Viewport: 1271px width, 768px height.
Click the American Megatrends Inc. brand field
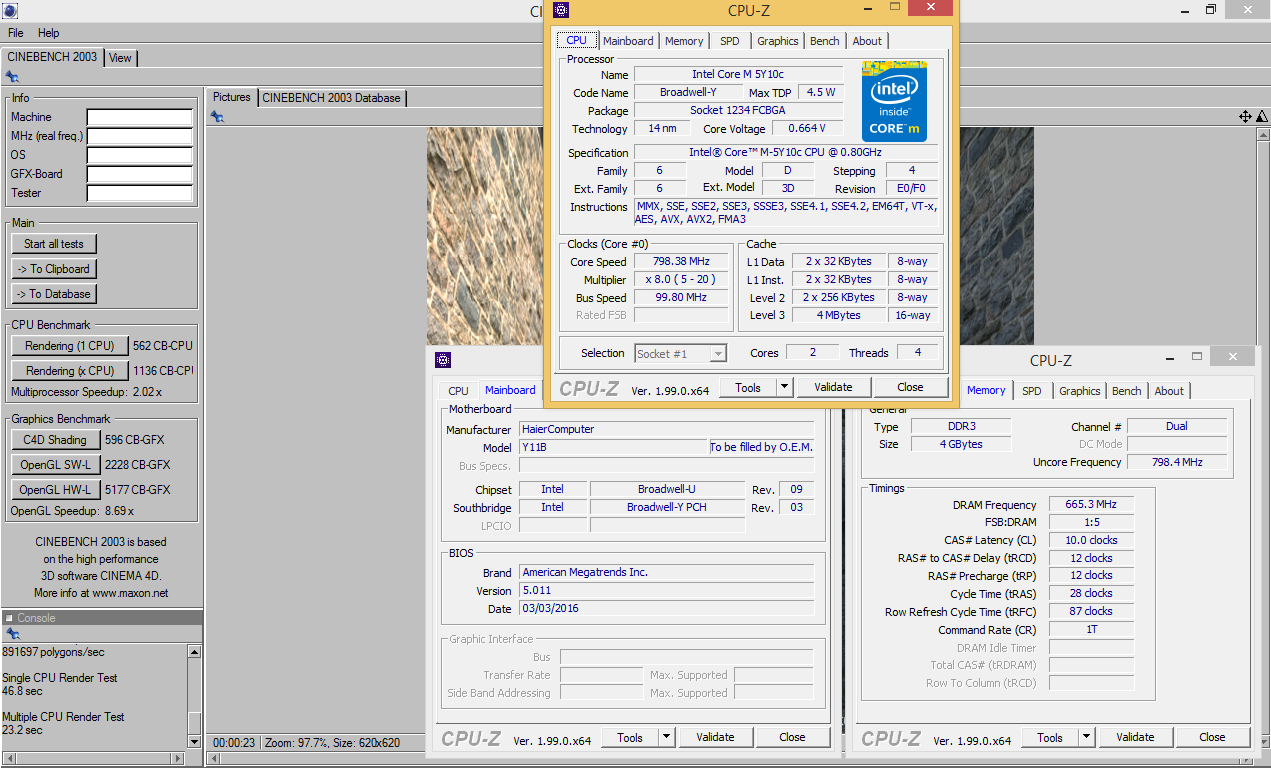click(x=666, y=572)
